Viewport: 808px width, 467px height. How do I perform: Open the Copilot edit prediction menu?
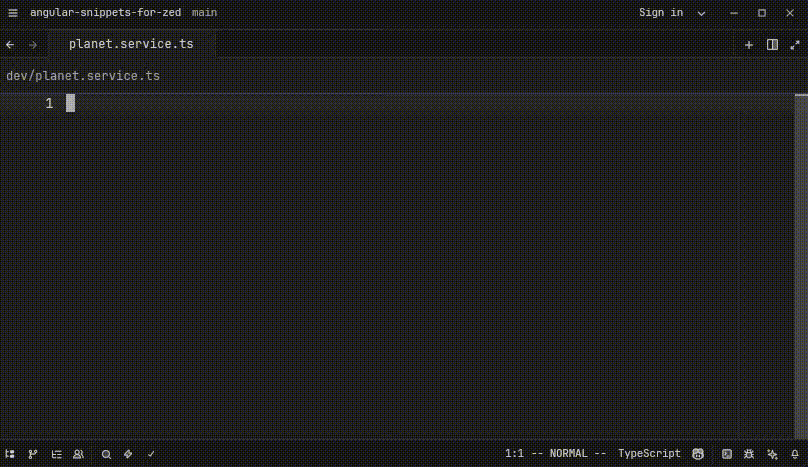(x=698, y=454)
